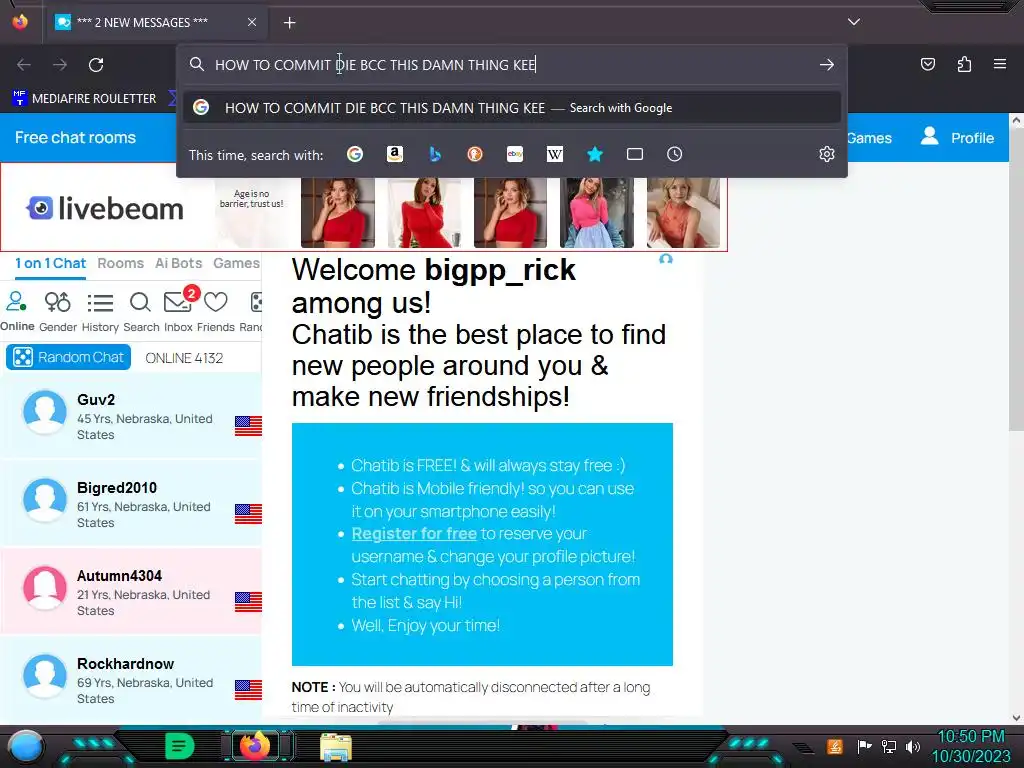Image resolution: width=1024 pixels, height=768 pixels.
Task: Click the page vertical scrollbar thumb
Action: point(1016,279)
